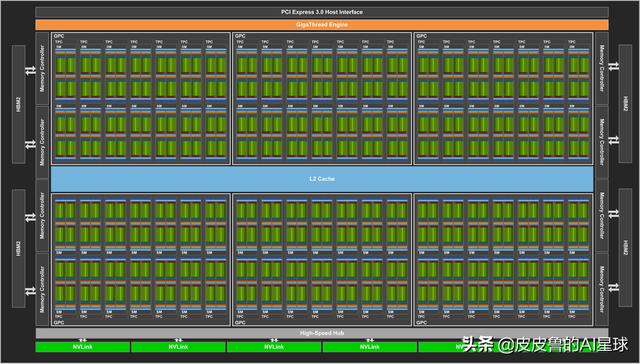Click the GPC label of bottom-middle cluster
This screenshot has height=364, width=640.
(240, 322)
